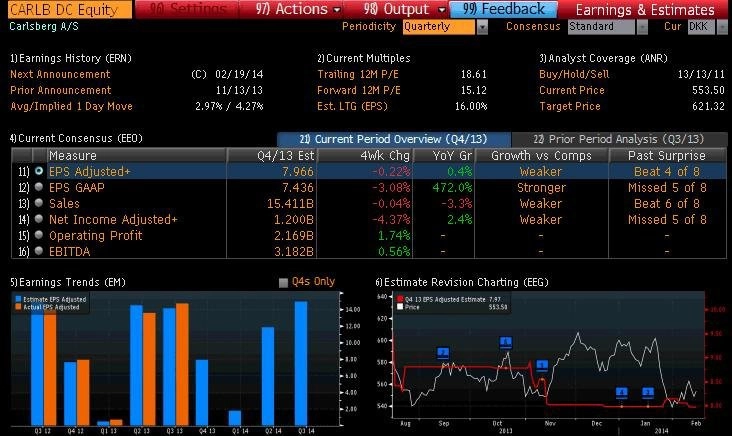The height and width of the screenshot is (436, 732).
Task: Click the blue event marker above January
Action: (648, 393)
